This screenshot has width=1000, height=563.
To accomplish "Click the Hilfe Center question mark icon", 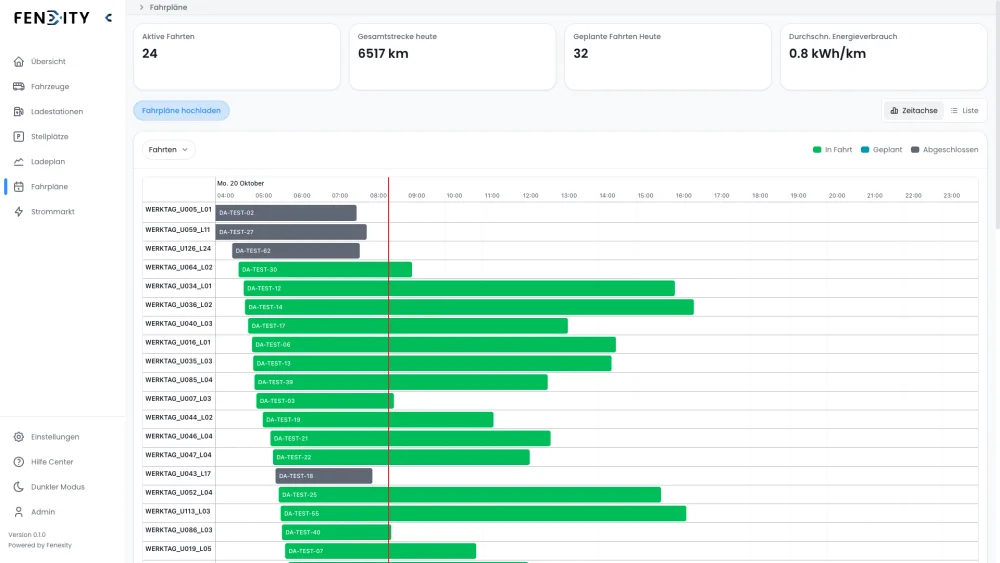I will [x=19, y=462].
